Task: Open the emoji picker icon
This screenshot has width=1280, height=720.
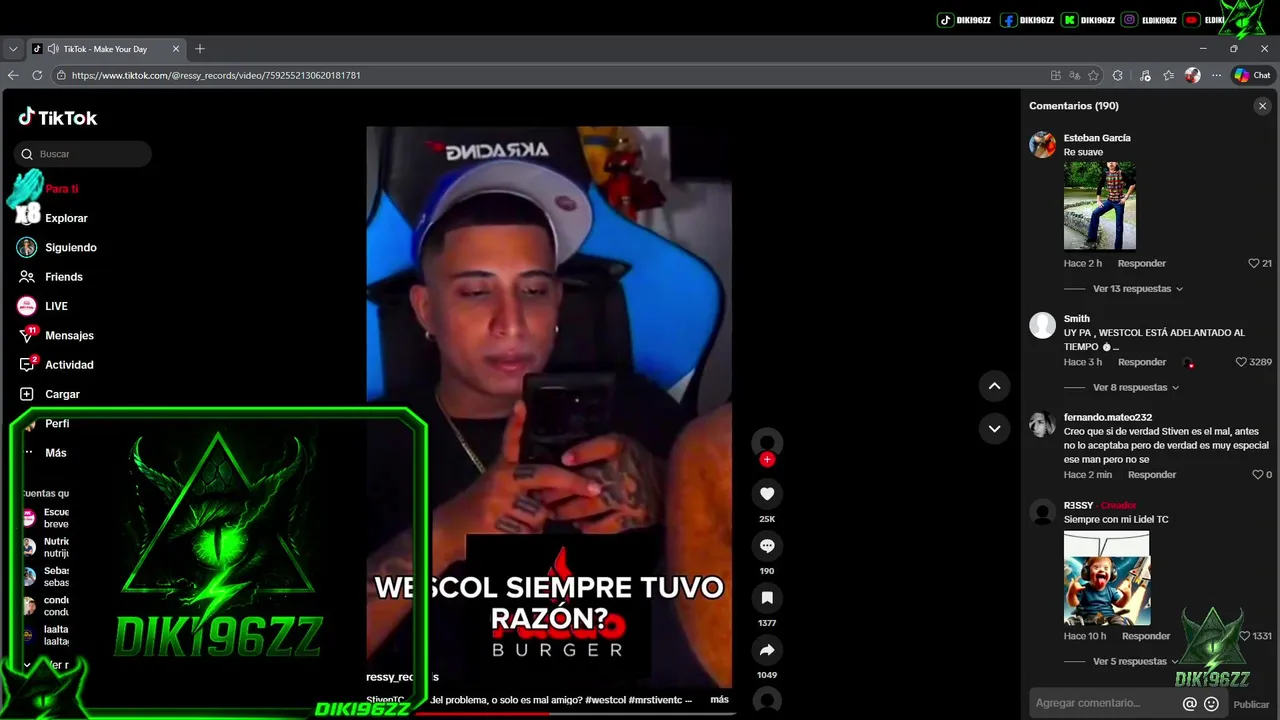Action: click(x=1211, y=704)
